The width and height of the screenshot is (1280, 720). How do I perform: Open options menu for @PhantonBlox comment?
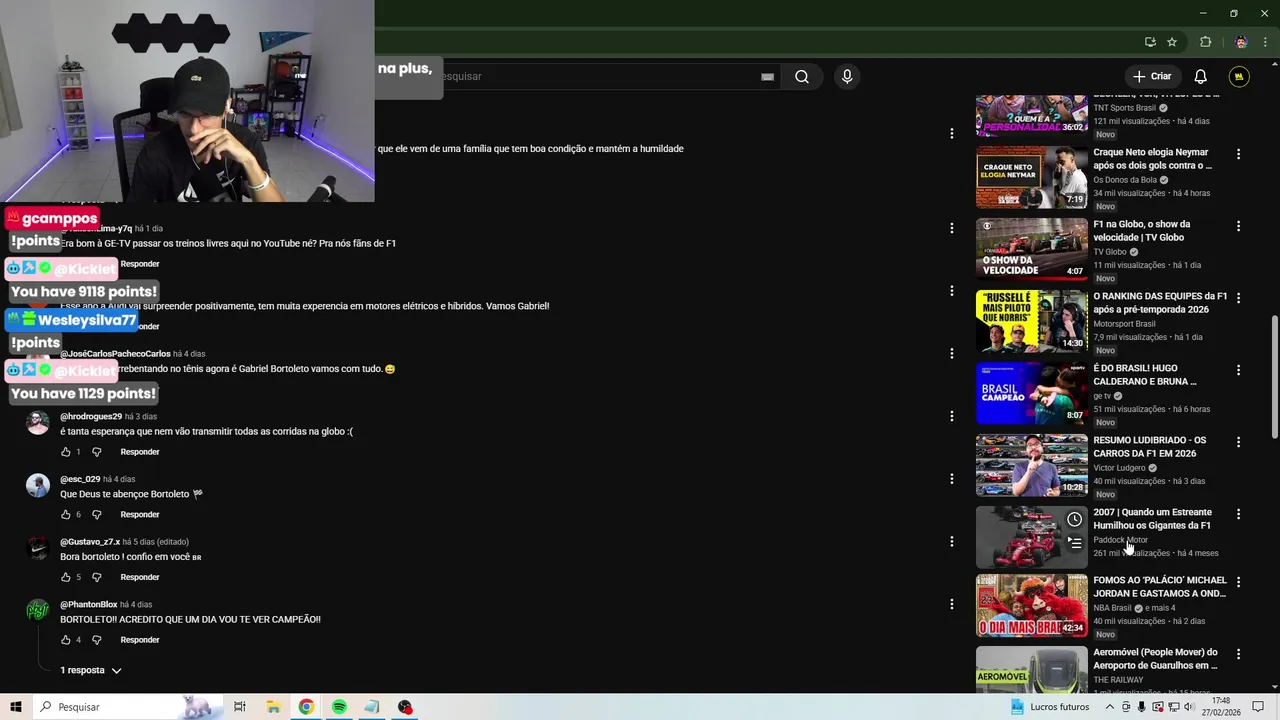(951, 604)
